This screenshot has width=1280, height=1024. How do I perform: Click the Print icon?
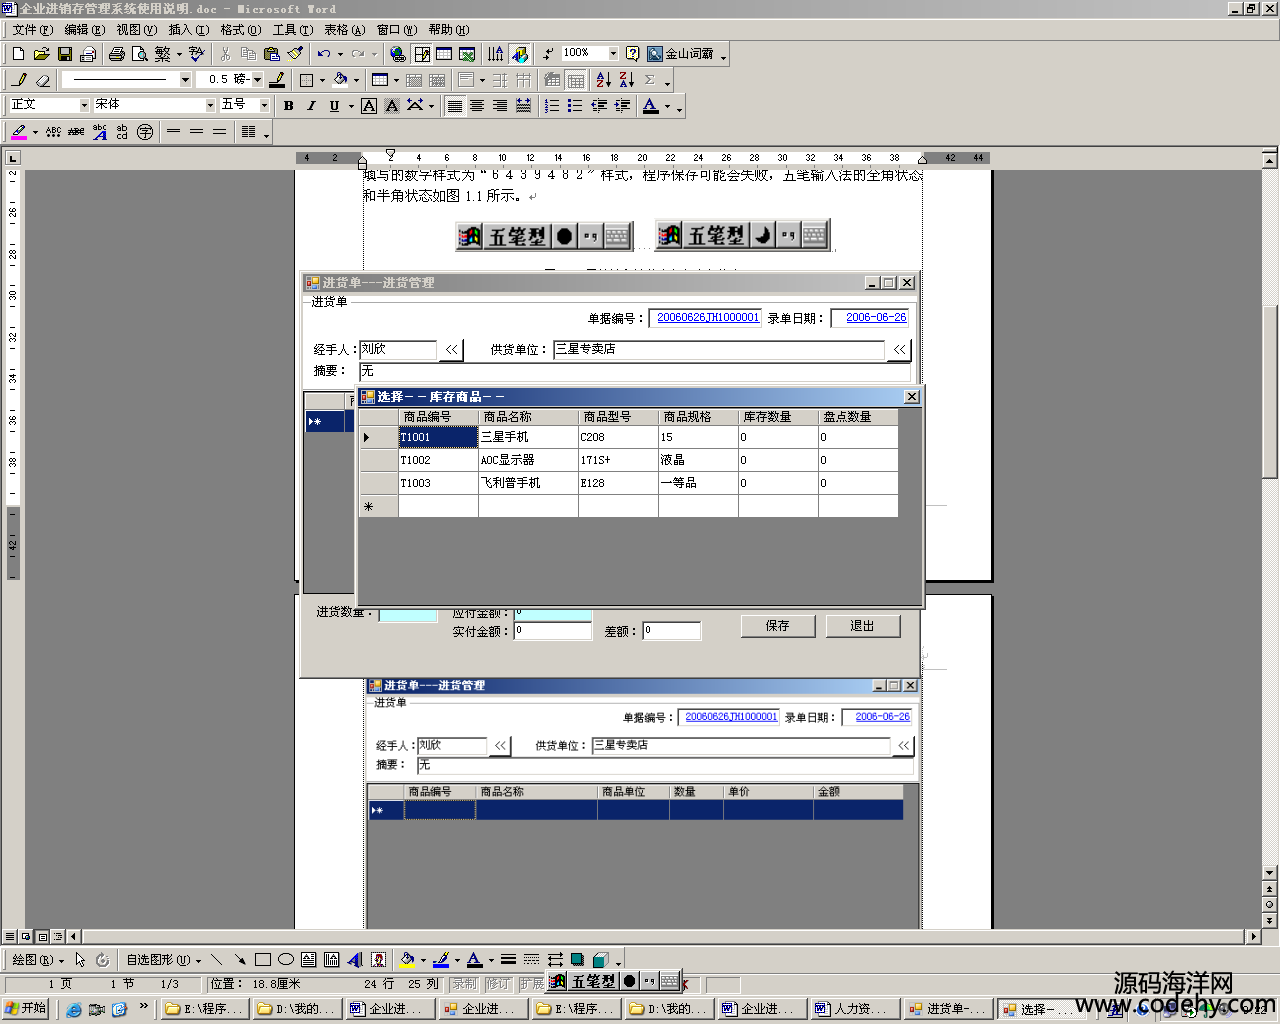pos(117,54)
